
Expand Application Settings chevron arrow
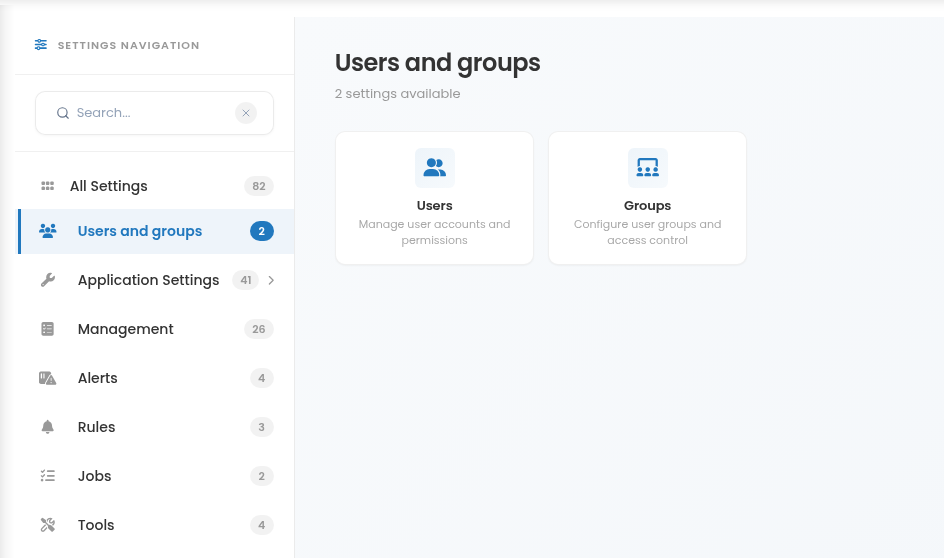pos(271,280)
